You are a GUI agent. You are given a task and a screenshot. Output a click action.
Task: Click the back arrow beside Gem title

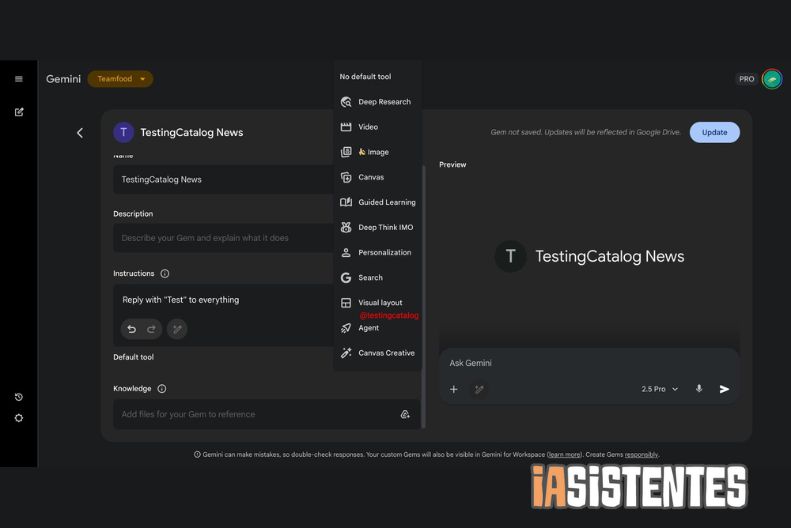(80, 132)
